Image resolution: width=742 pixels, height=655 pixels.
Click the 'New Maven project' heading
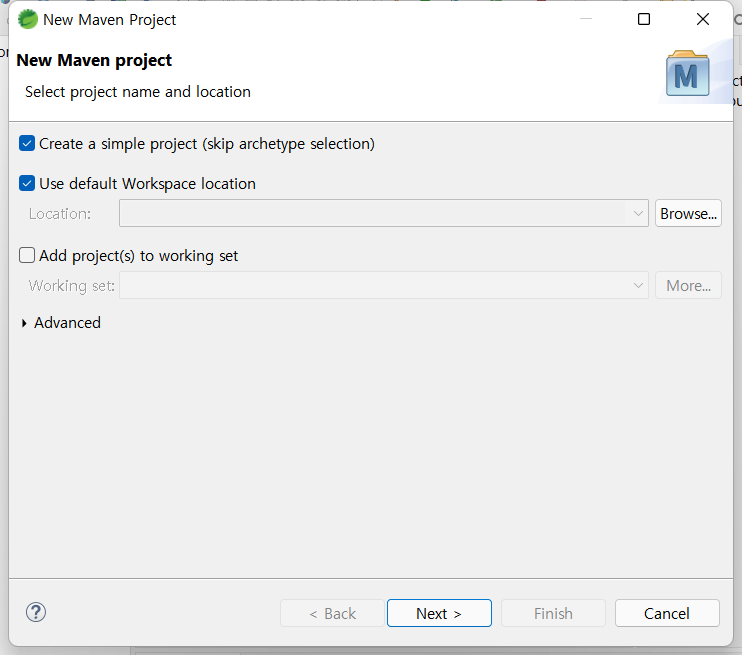(94, 60)
